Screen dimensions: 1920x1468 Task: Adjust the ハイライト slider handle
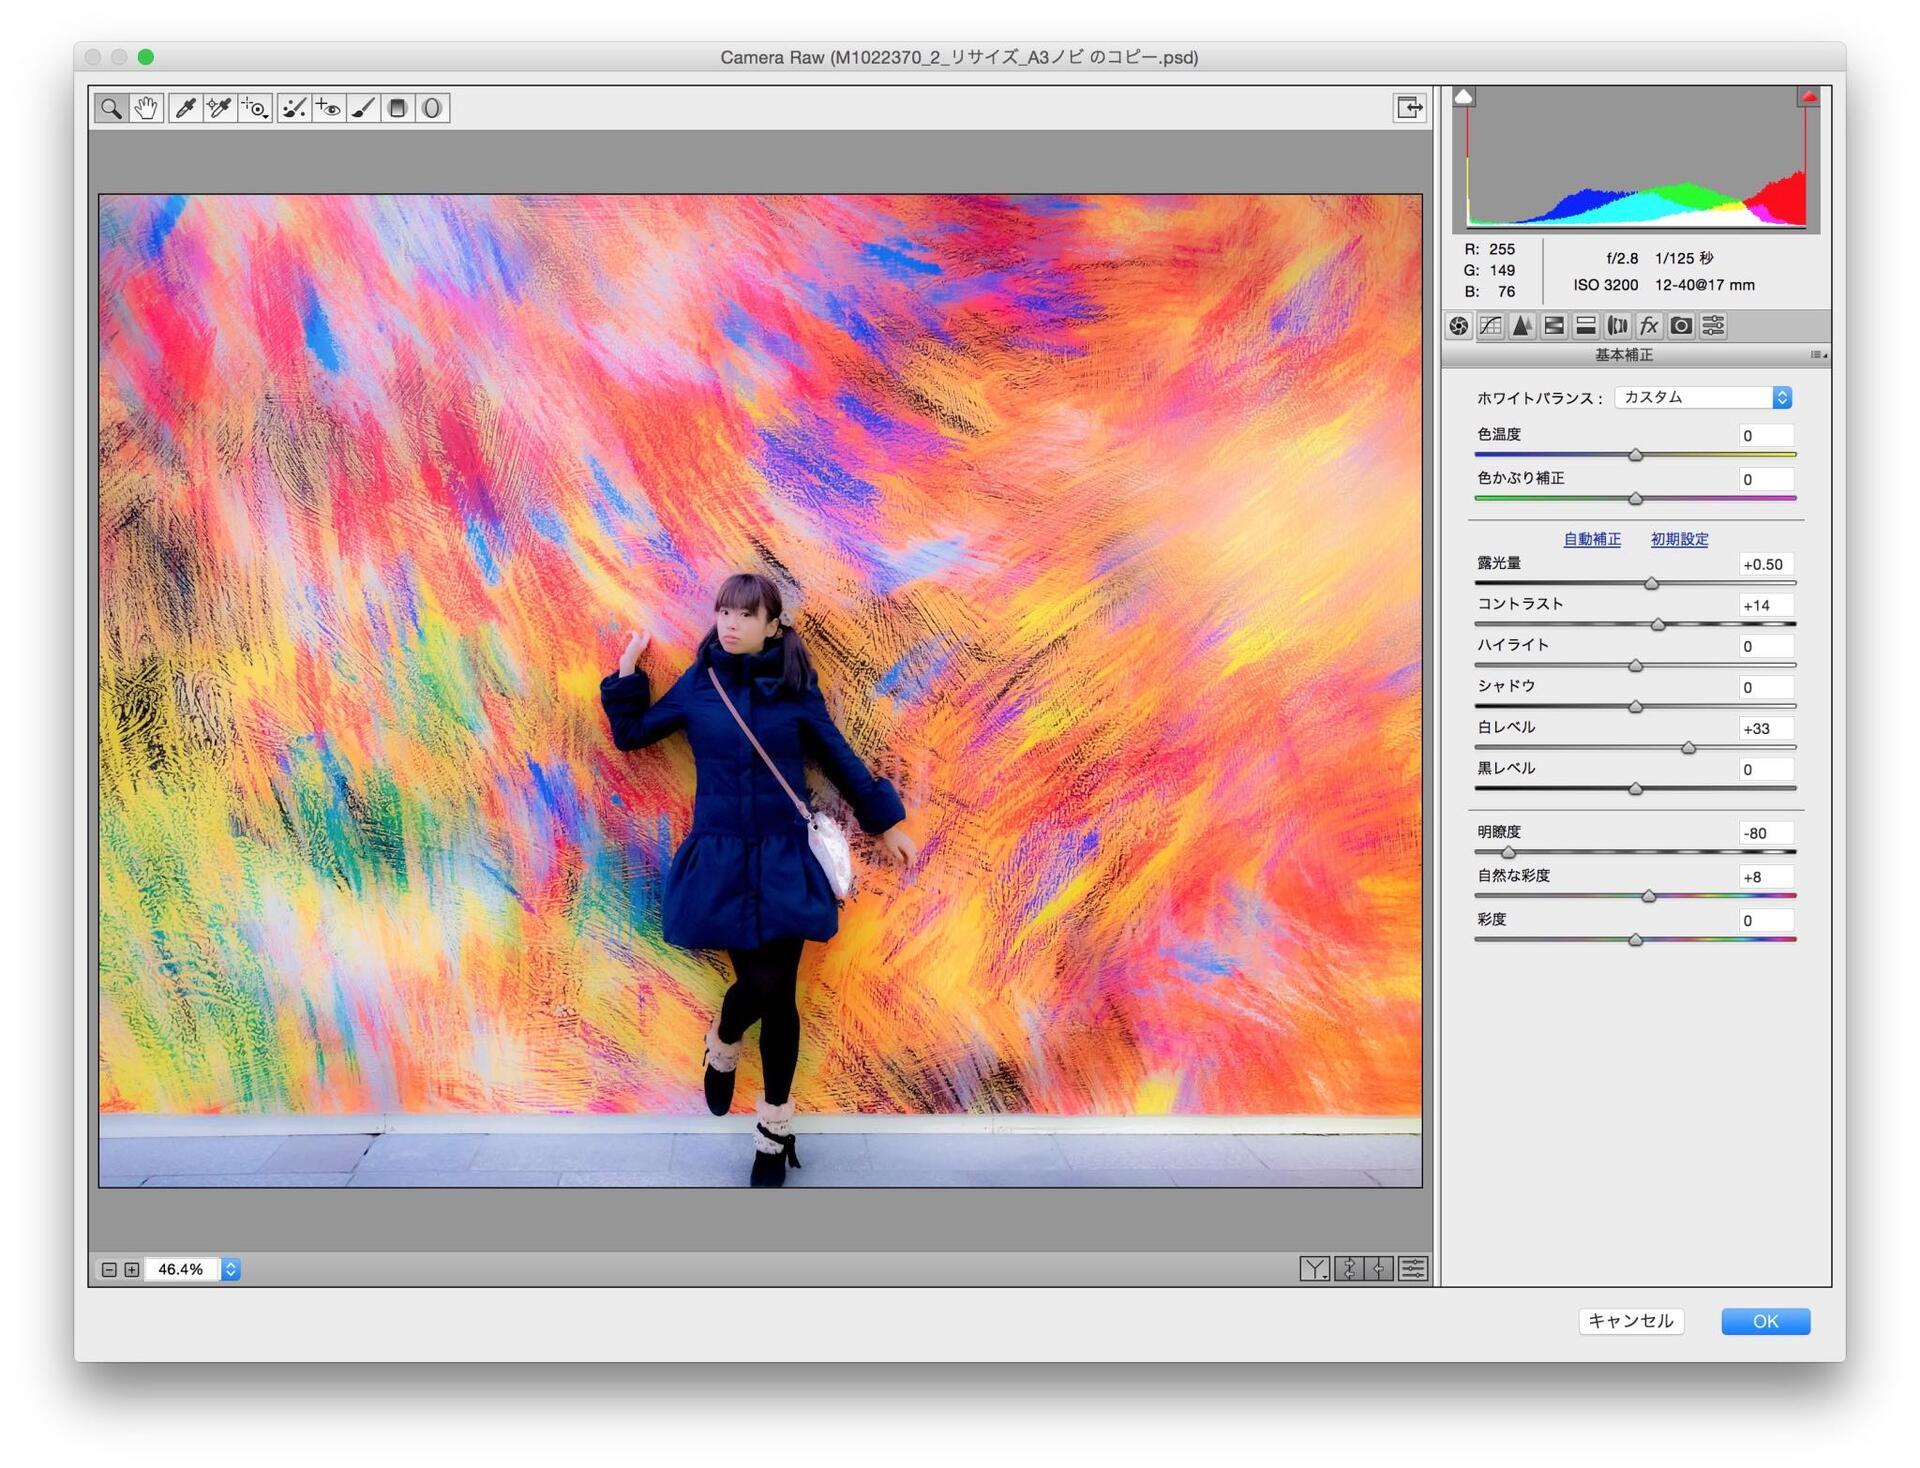point(1636,666)
